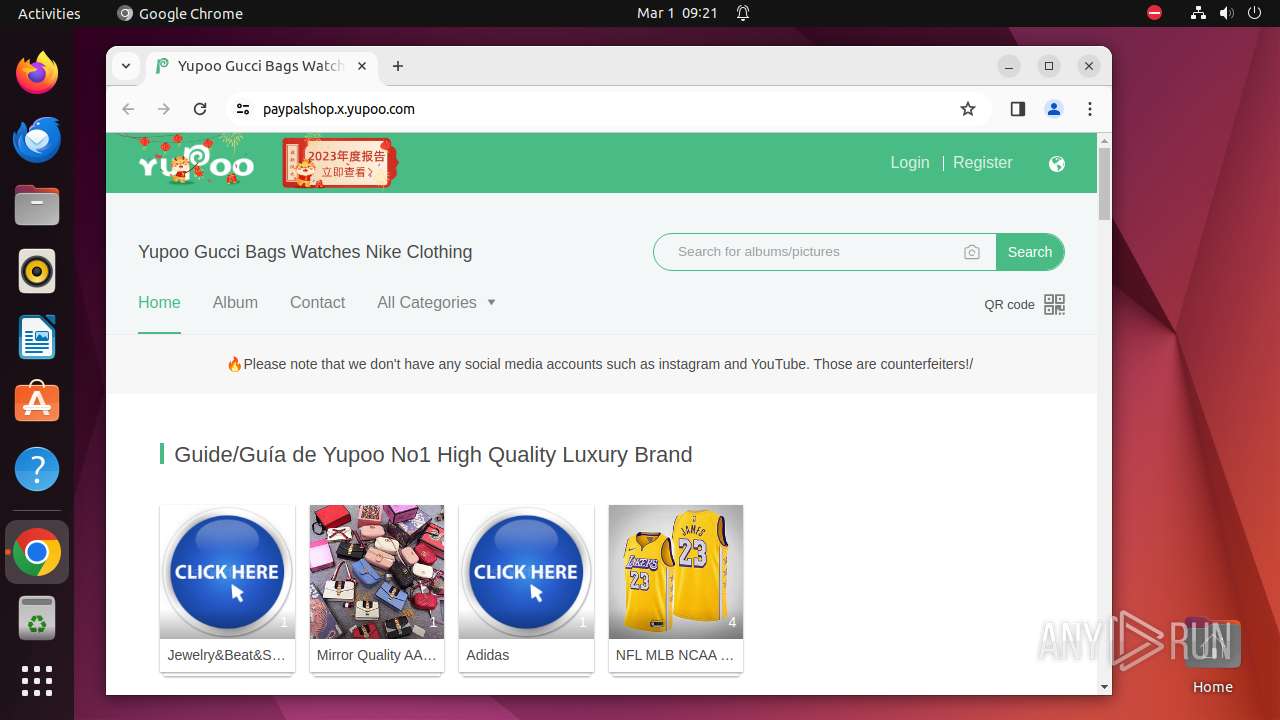Image resolution: width=1280 pixels, height=720 pixels.
Task: Expand the All Categories dropdown
Action: click(x=436, y=302)
